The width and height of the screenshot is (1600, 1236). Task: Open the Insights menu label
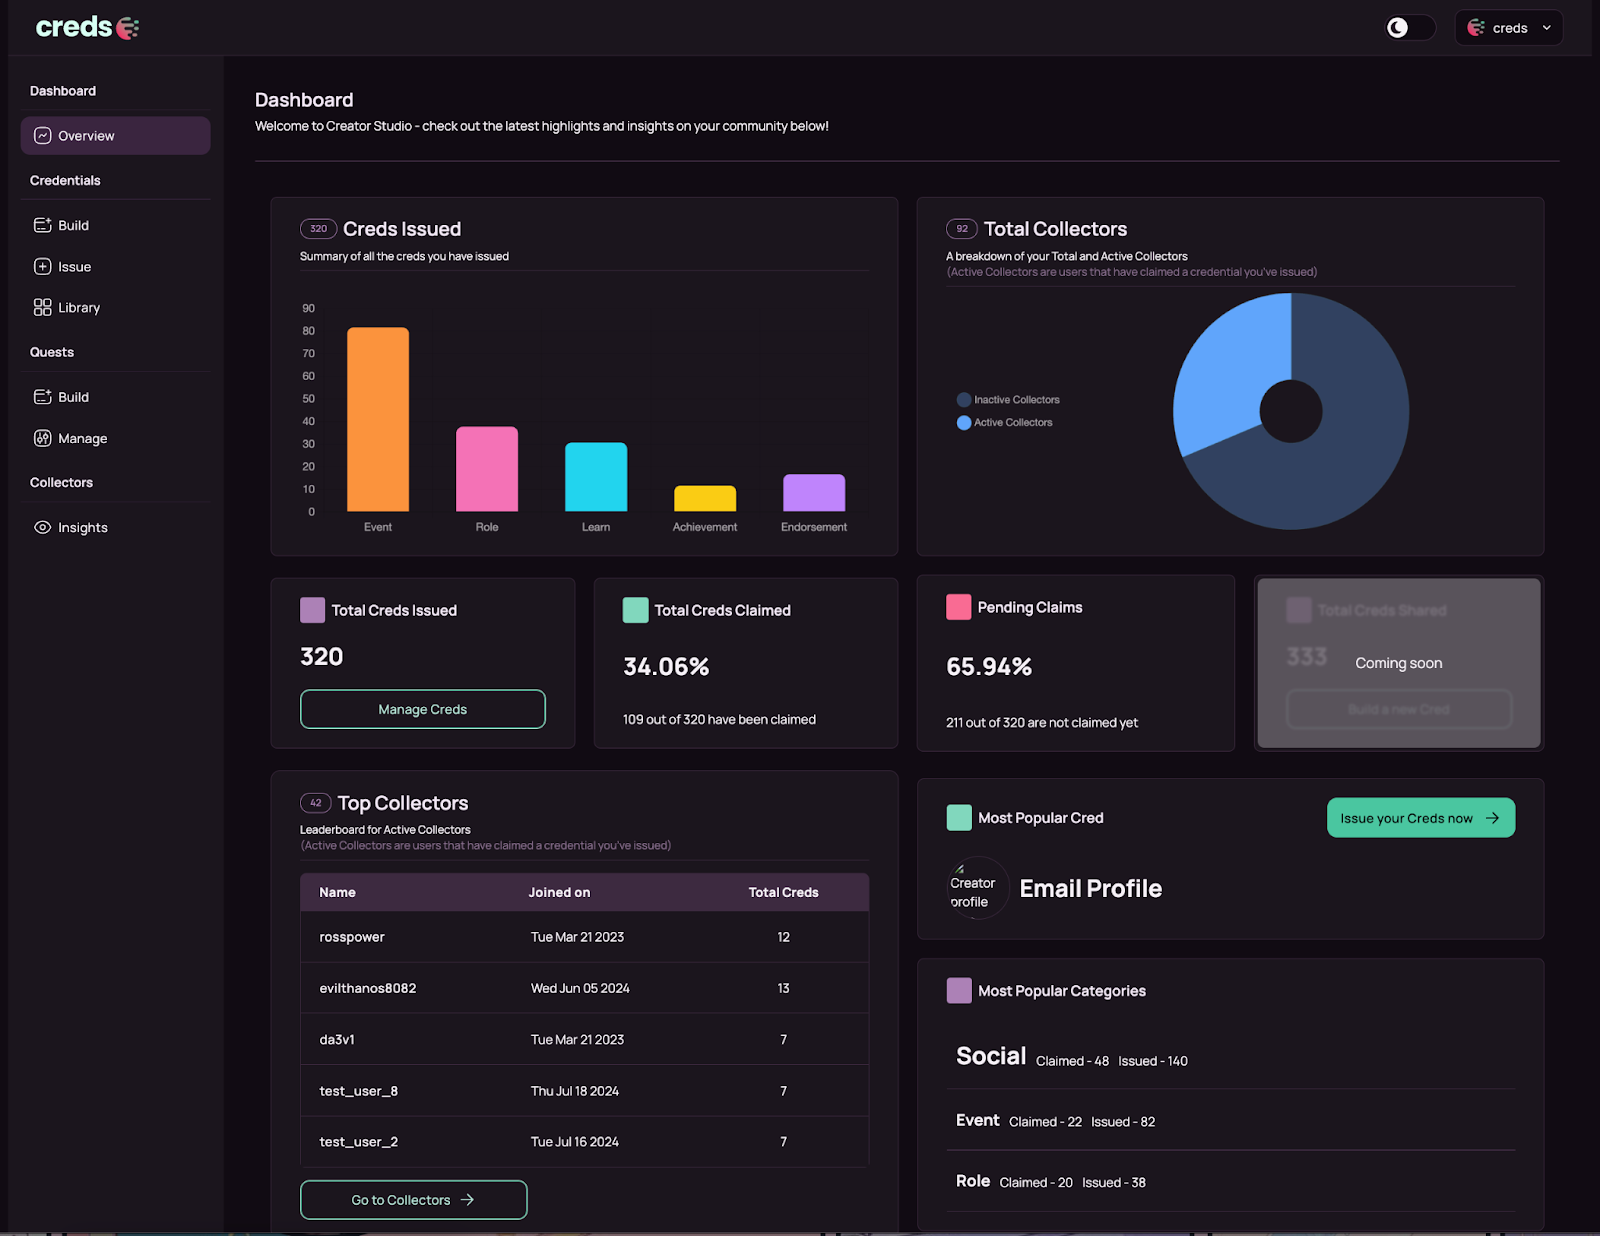(83, 528)
